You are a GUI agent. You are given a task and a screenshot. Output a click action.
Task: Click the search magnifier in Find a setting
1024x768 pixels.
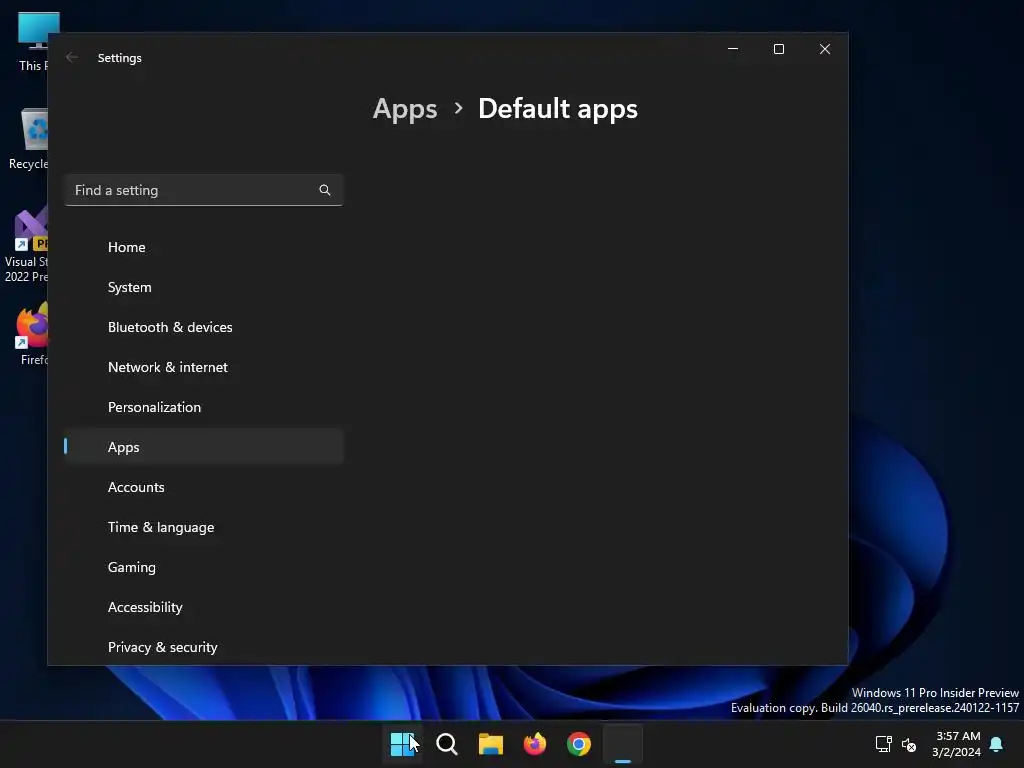coord(325,190)
